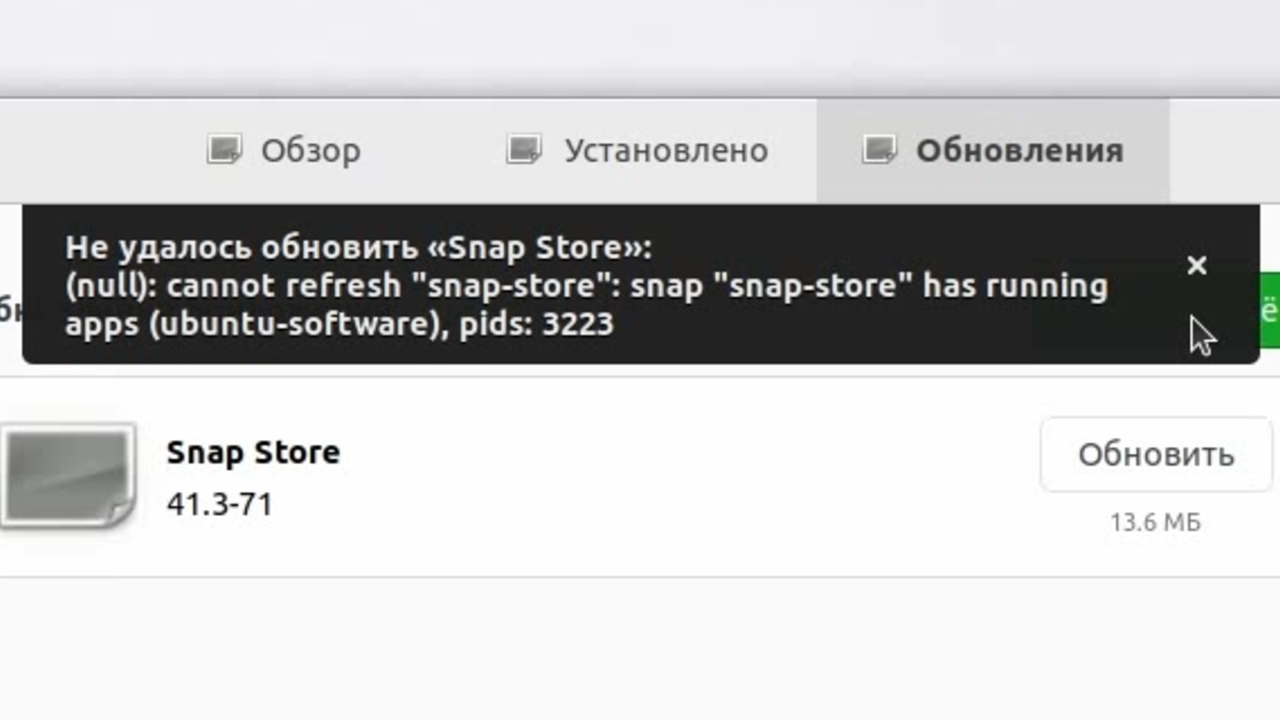Click the Обзор tab icon
Viewport: 1280px width, 720px height.
225,150
